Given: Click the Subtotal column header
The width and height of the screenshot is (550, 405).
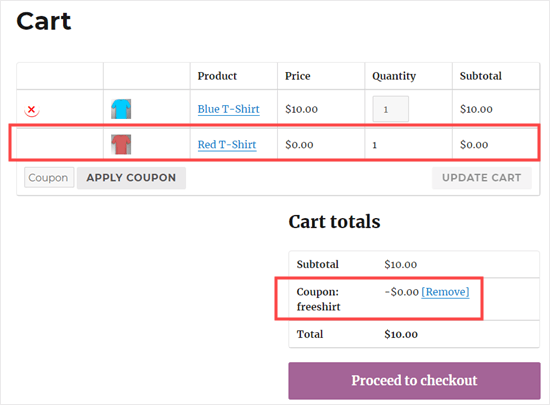Looking at the screenshot, I should (x=481, y=76).
